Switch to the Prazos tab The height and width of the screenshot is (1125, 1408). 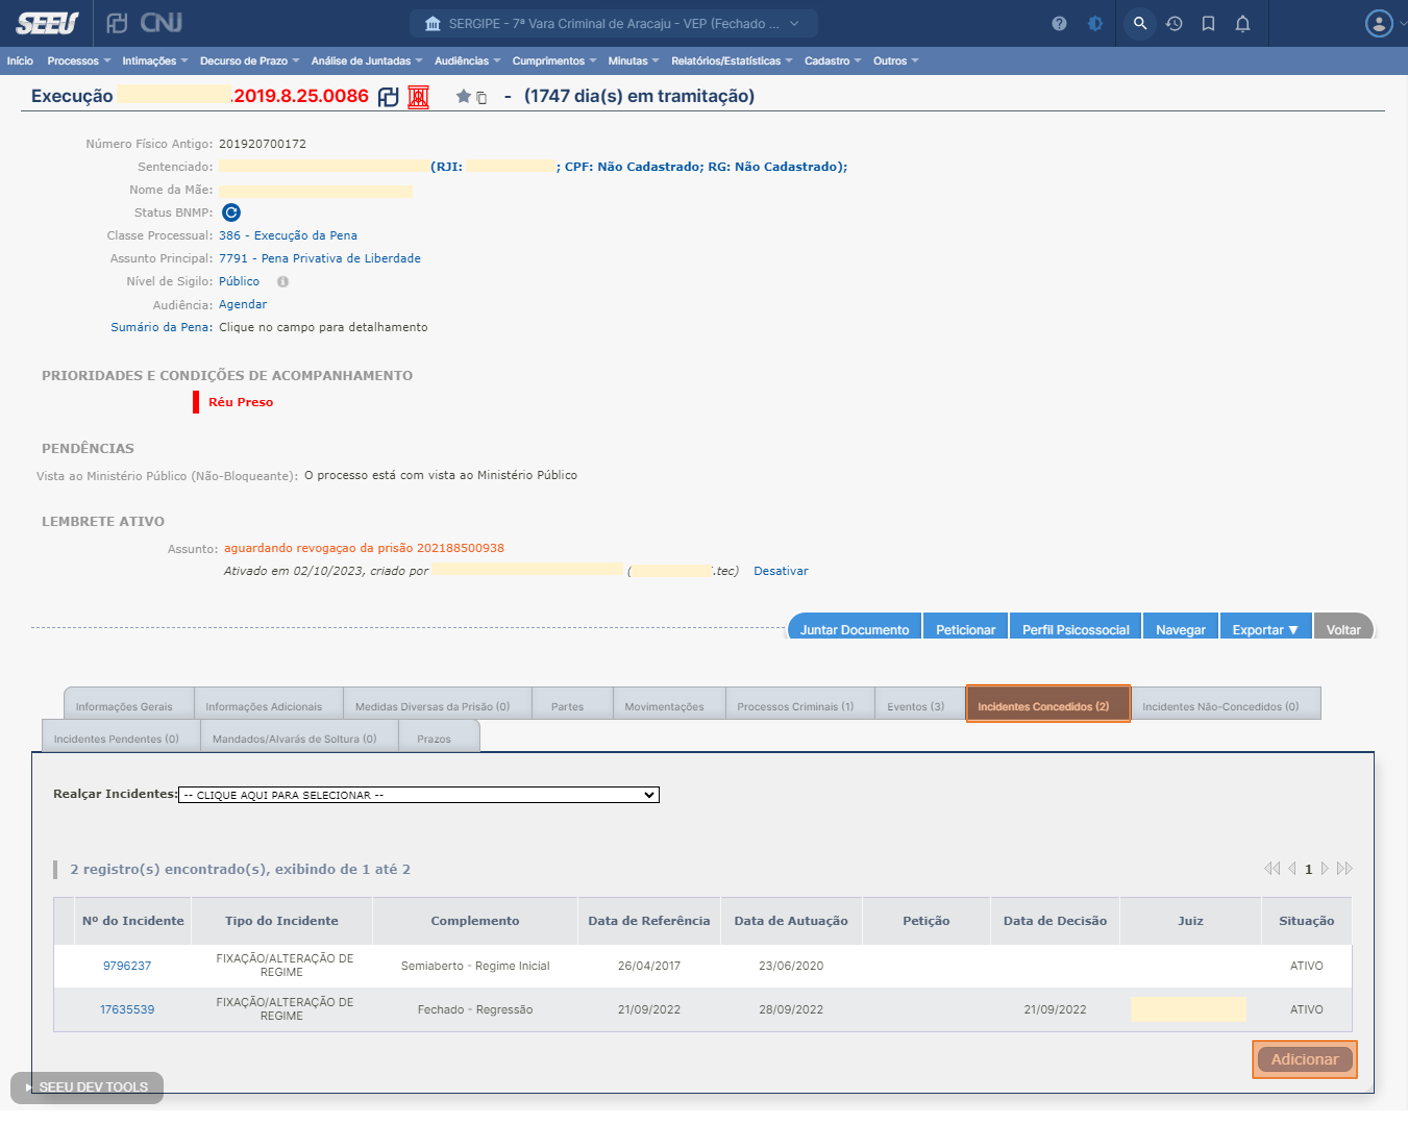click(439, 736)
